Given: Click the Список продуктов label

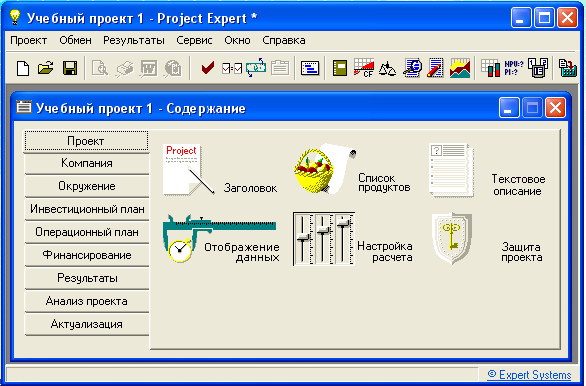Looking at the screenshot, I should tap(384, 183).
